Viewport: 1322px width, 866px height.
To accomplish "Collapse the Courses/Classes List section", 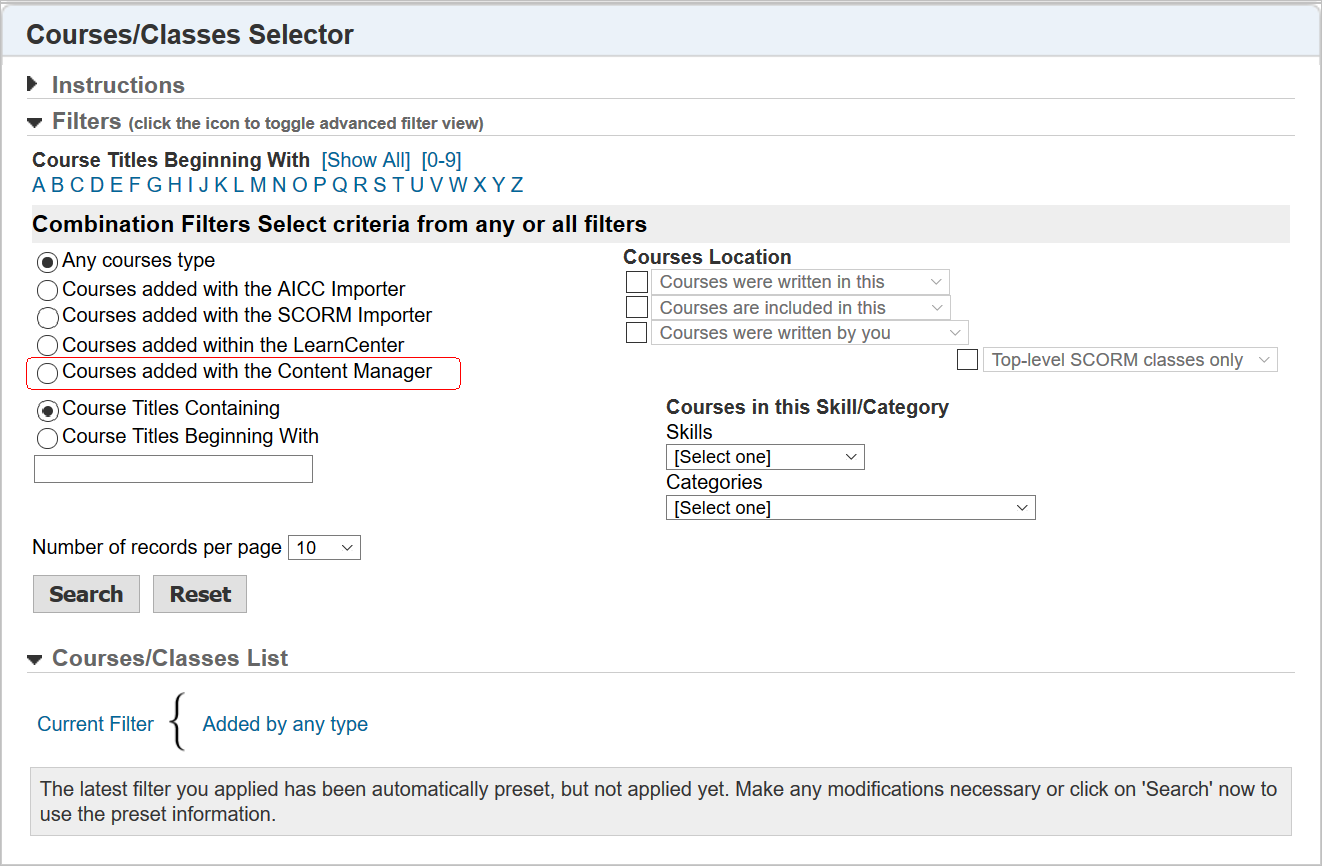I will coord(34,659).
